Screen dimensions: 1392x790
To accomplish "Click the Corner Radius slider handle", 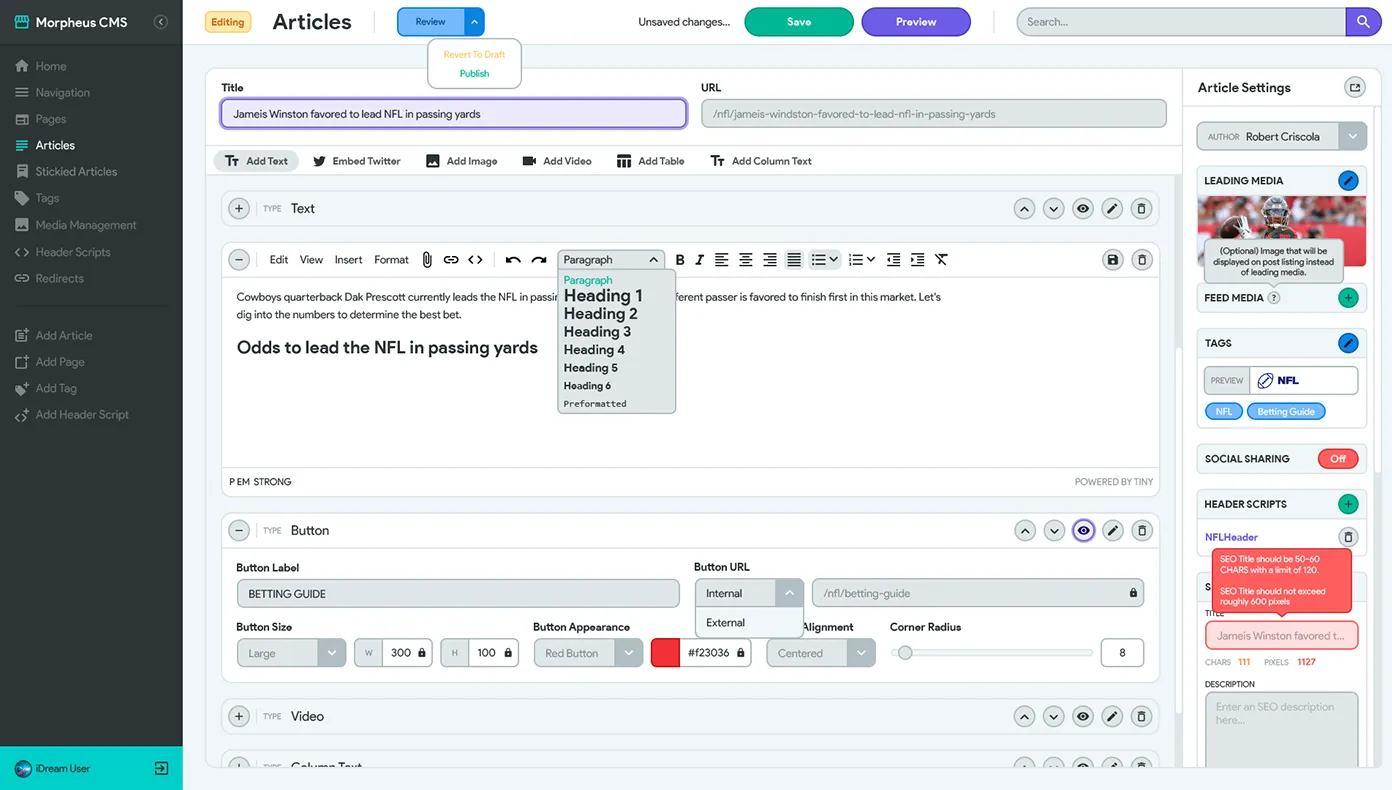I will [905, 653].
